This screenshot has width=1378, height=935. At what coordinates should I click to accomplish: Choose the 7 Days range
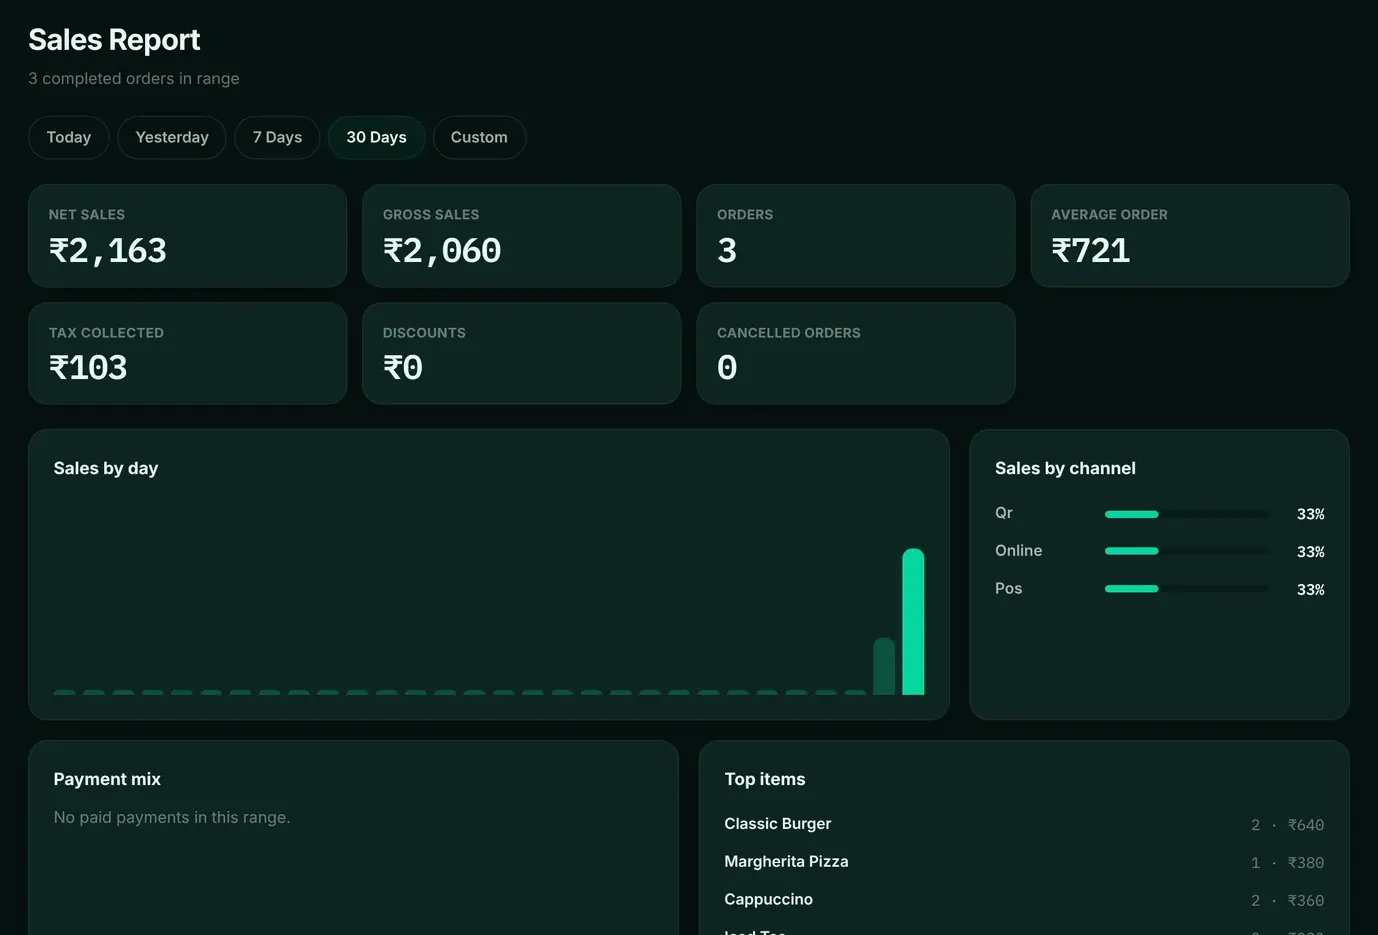pos(277,137)
